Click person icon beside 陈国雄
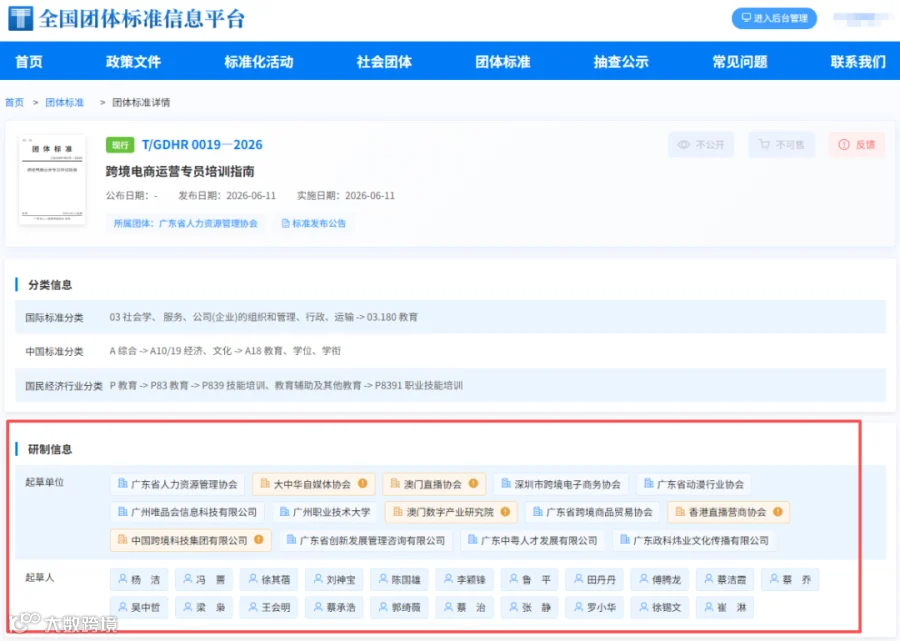The width and height of the screenshot is (900, 641). (x=383, y=579)
